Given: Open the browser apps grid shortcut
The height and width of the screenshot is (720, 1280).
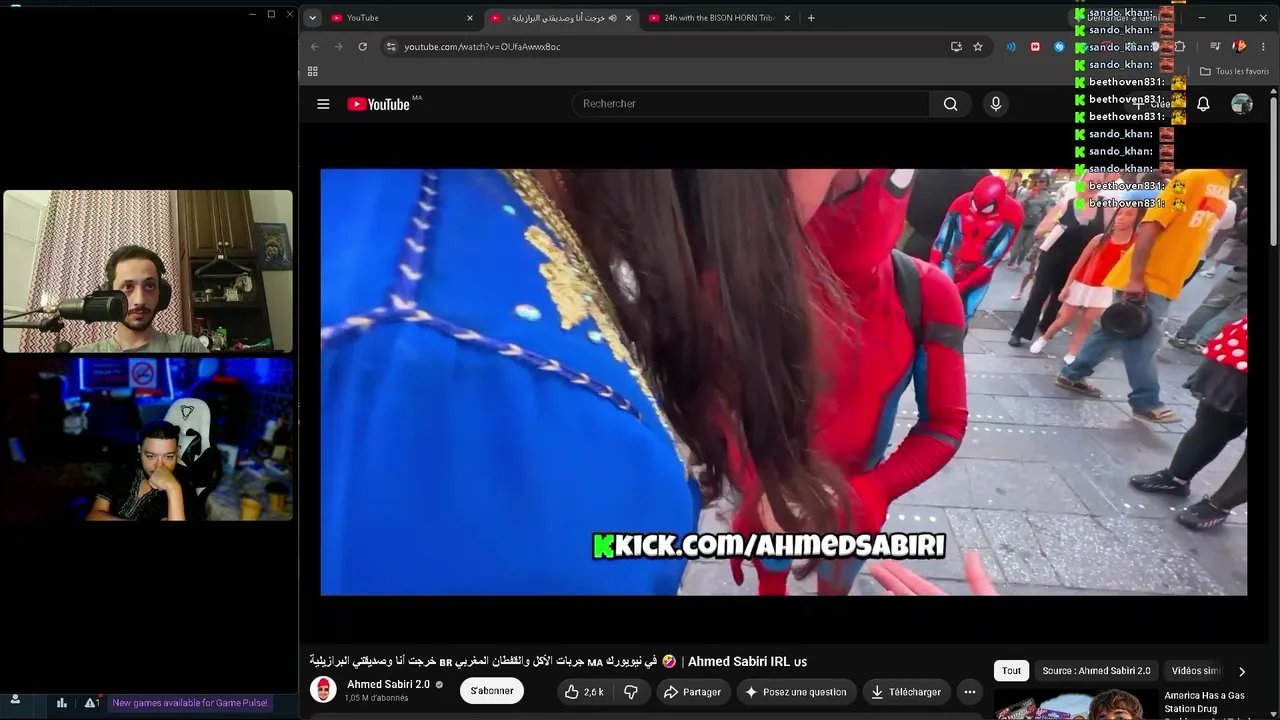Looking at the screenshot, I should [x=313, y=71].
